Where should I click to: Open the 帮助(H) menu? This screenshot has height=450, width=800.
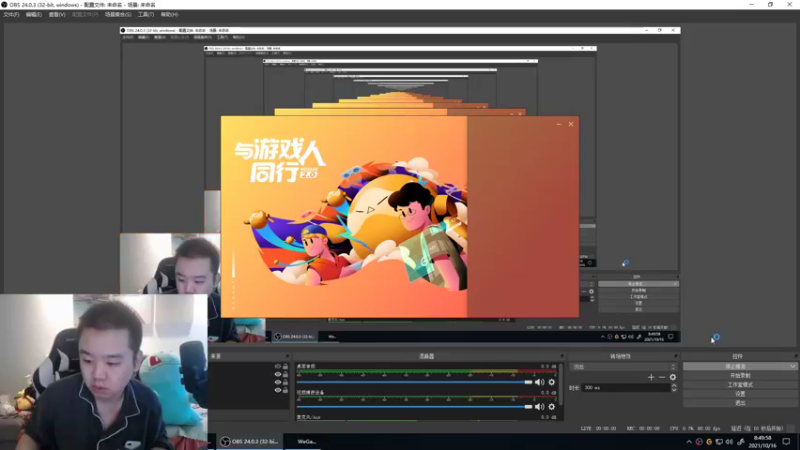(x=169, y=15)
